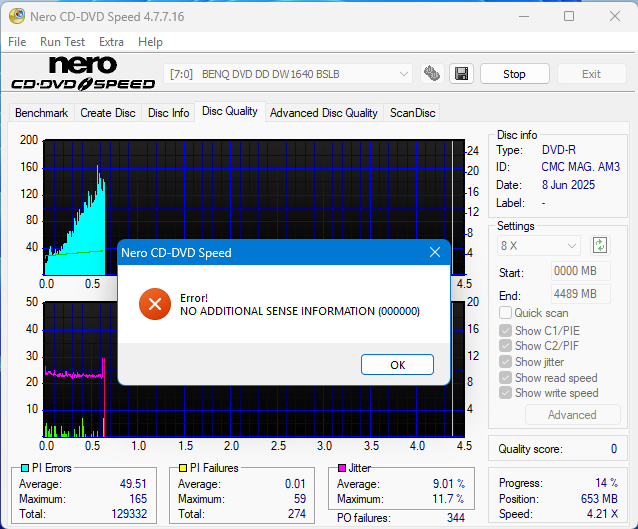The height and width of the screenshot is (529, 638).
Task: Click the Stop button
Action: click(x=514, y=74)
